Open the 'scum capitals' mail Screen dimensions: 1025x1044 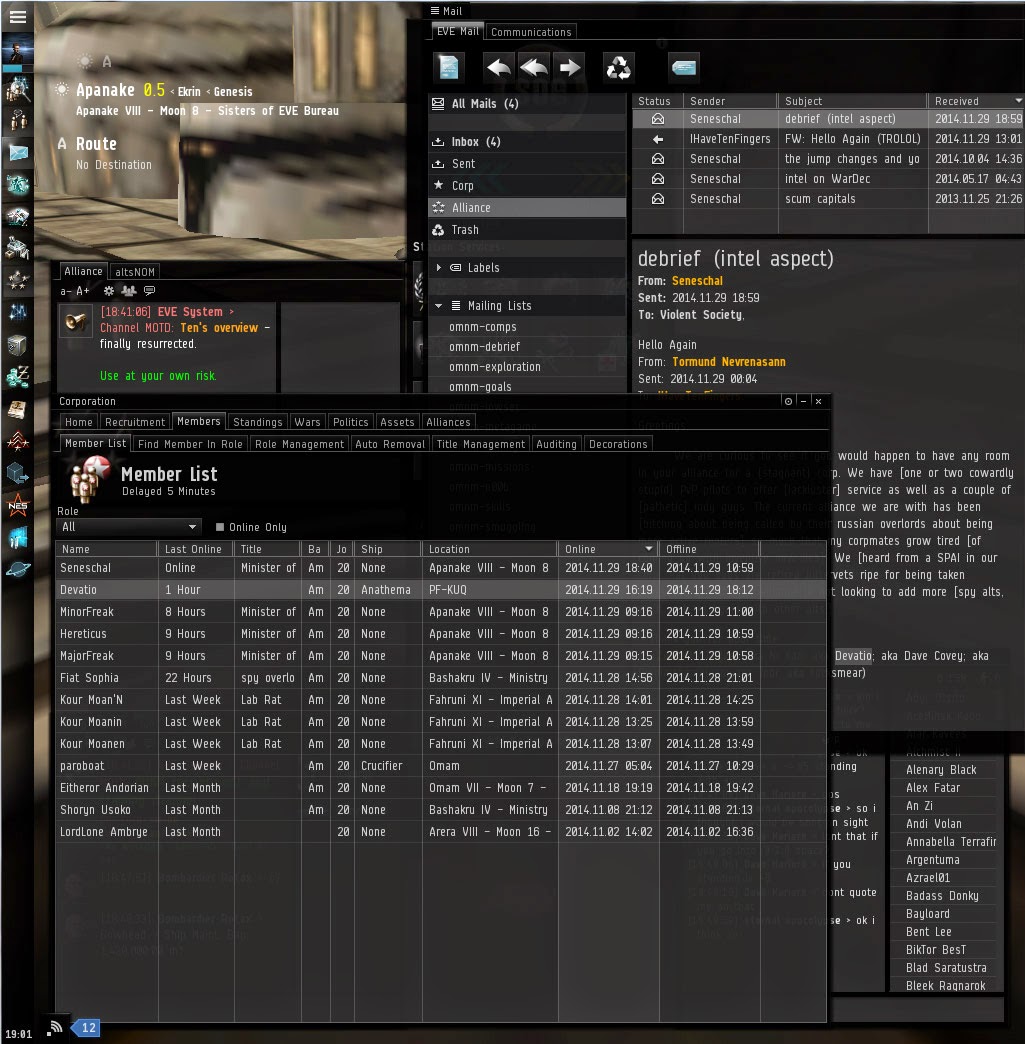tap(828, 199)
